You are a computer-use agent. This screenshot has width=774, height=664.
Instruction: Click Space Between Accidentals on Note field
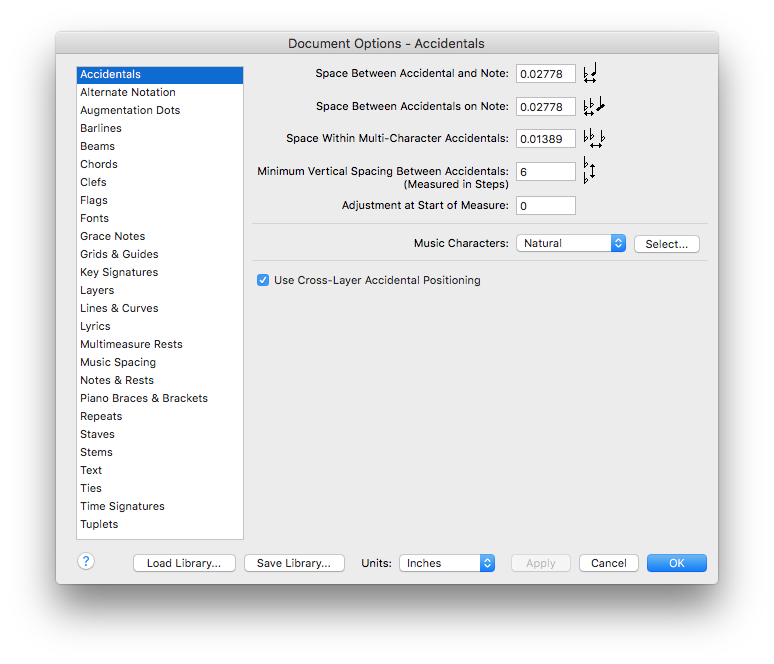pyautogui.click(x=546, y=107)
